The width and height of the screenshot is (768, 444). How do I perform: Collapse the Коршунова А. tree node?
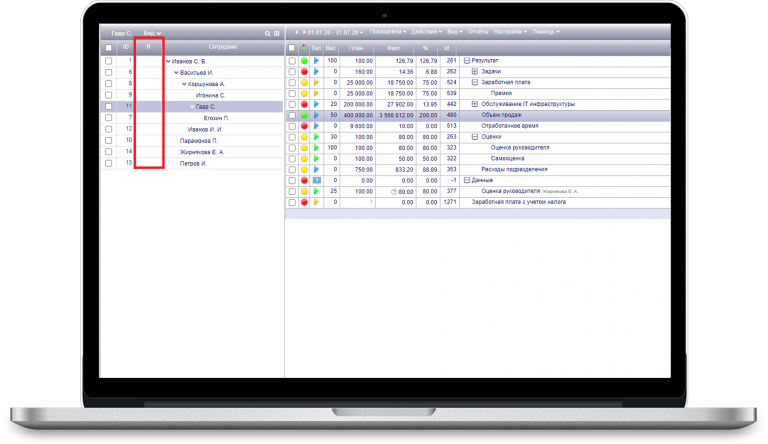pos(184,84)
